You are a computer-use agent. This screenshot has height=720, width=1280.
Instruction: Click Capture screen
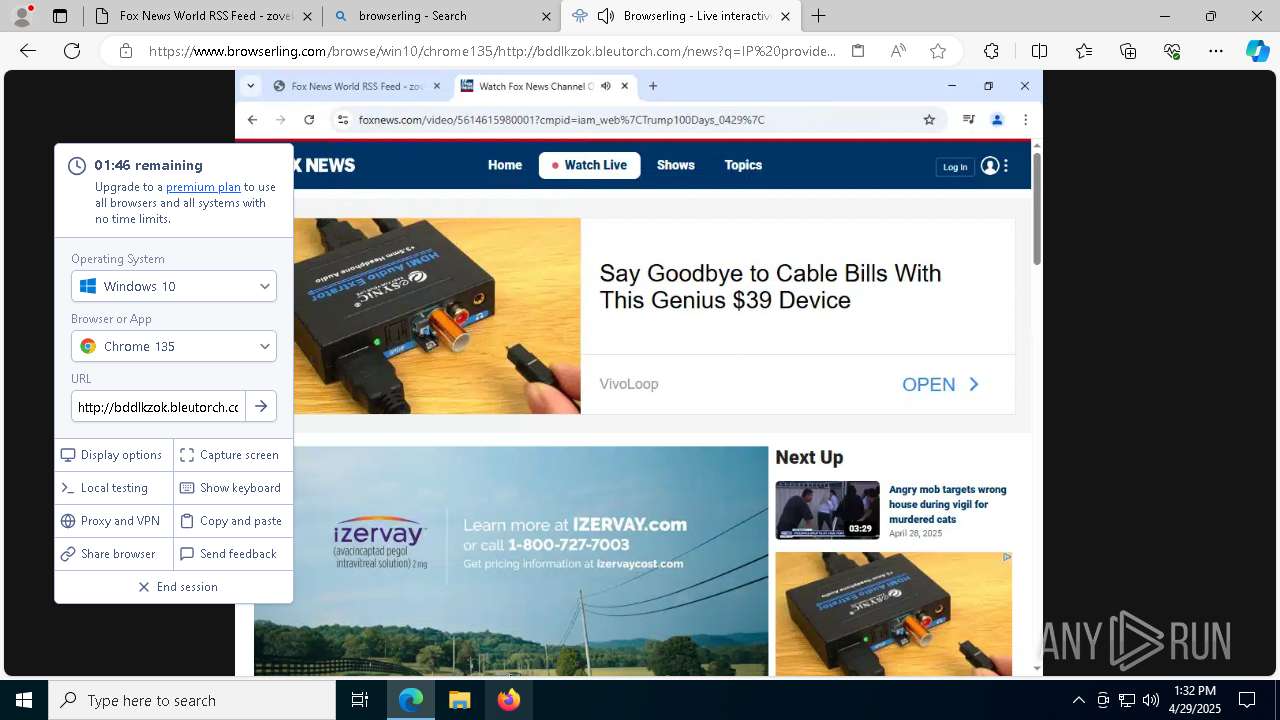232,455
